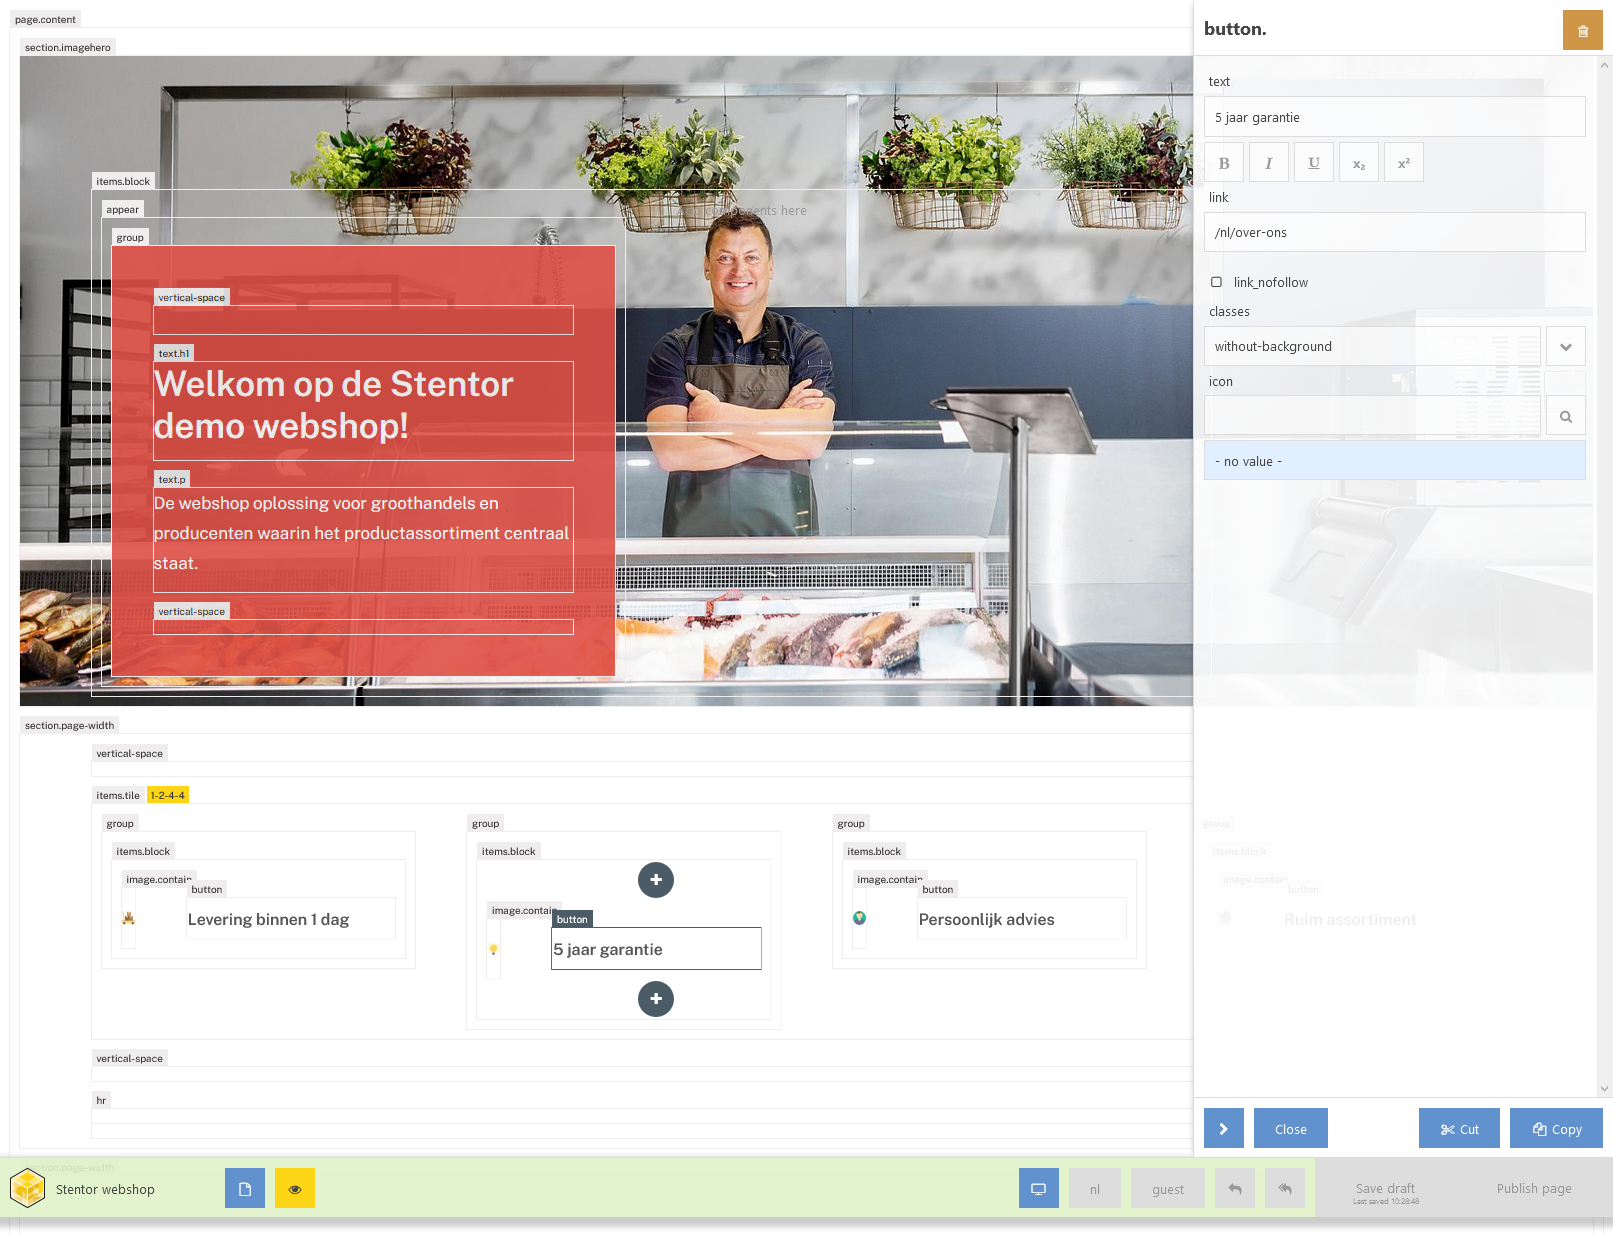Change the 'nl' language selector
This screenshot has width=1613, height=1234.
(x=1095, y=1188)
